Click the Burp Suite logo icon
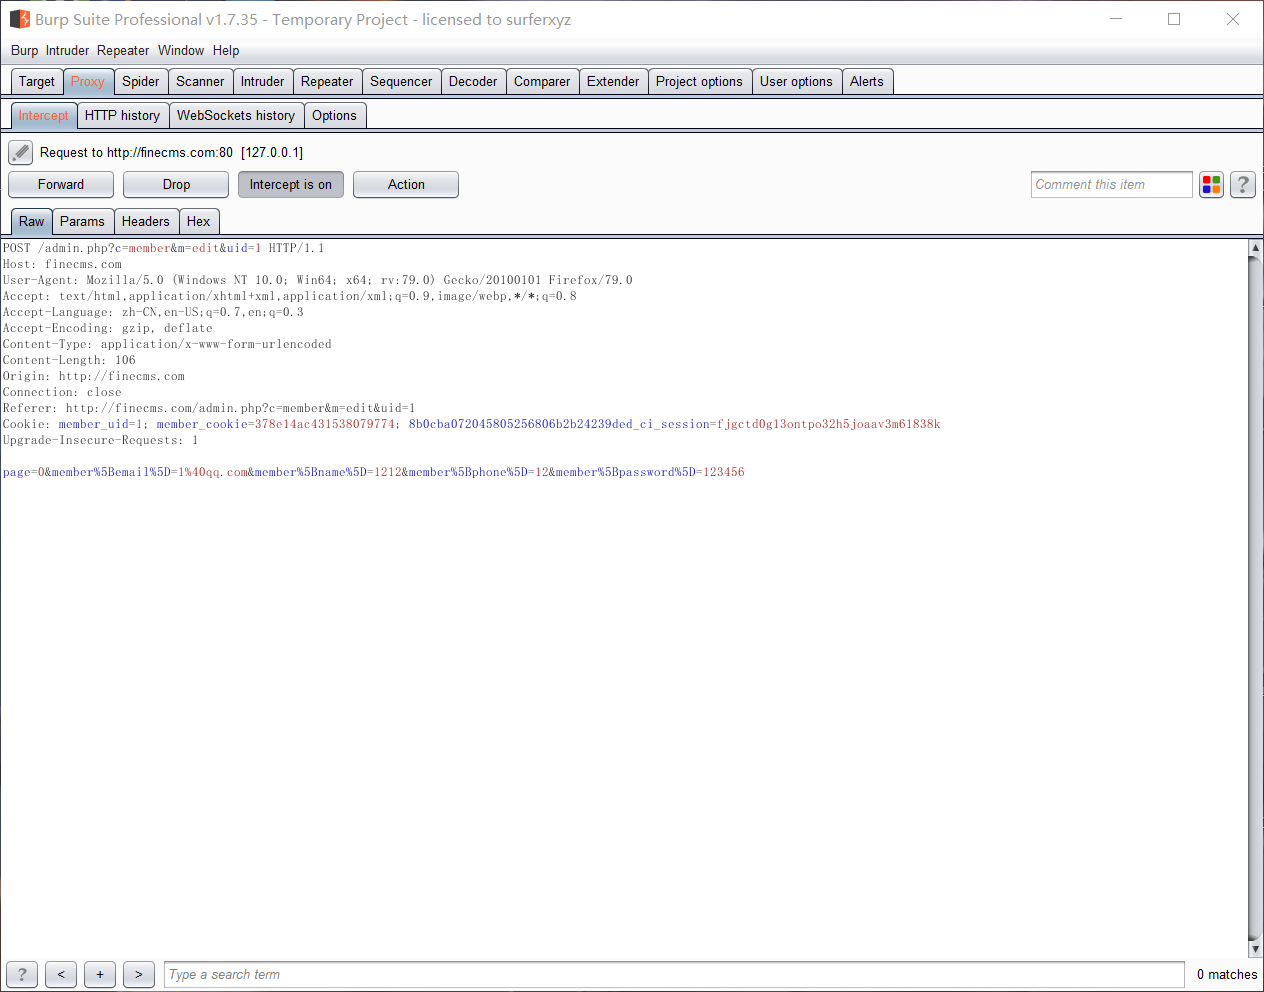This screenshot has width=1264, height=992. coord(20,19)
